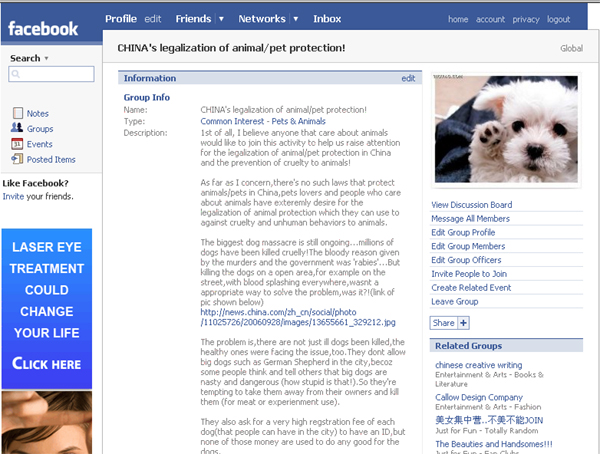The image size is (600, 454).
Task: Focus the search input field
Action: coord(51,74)
